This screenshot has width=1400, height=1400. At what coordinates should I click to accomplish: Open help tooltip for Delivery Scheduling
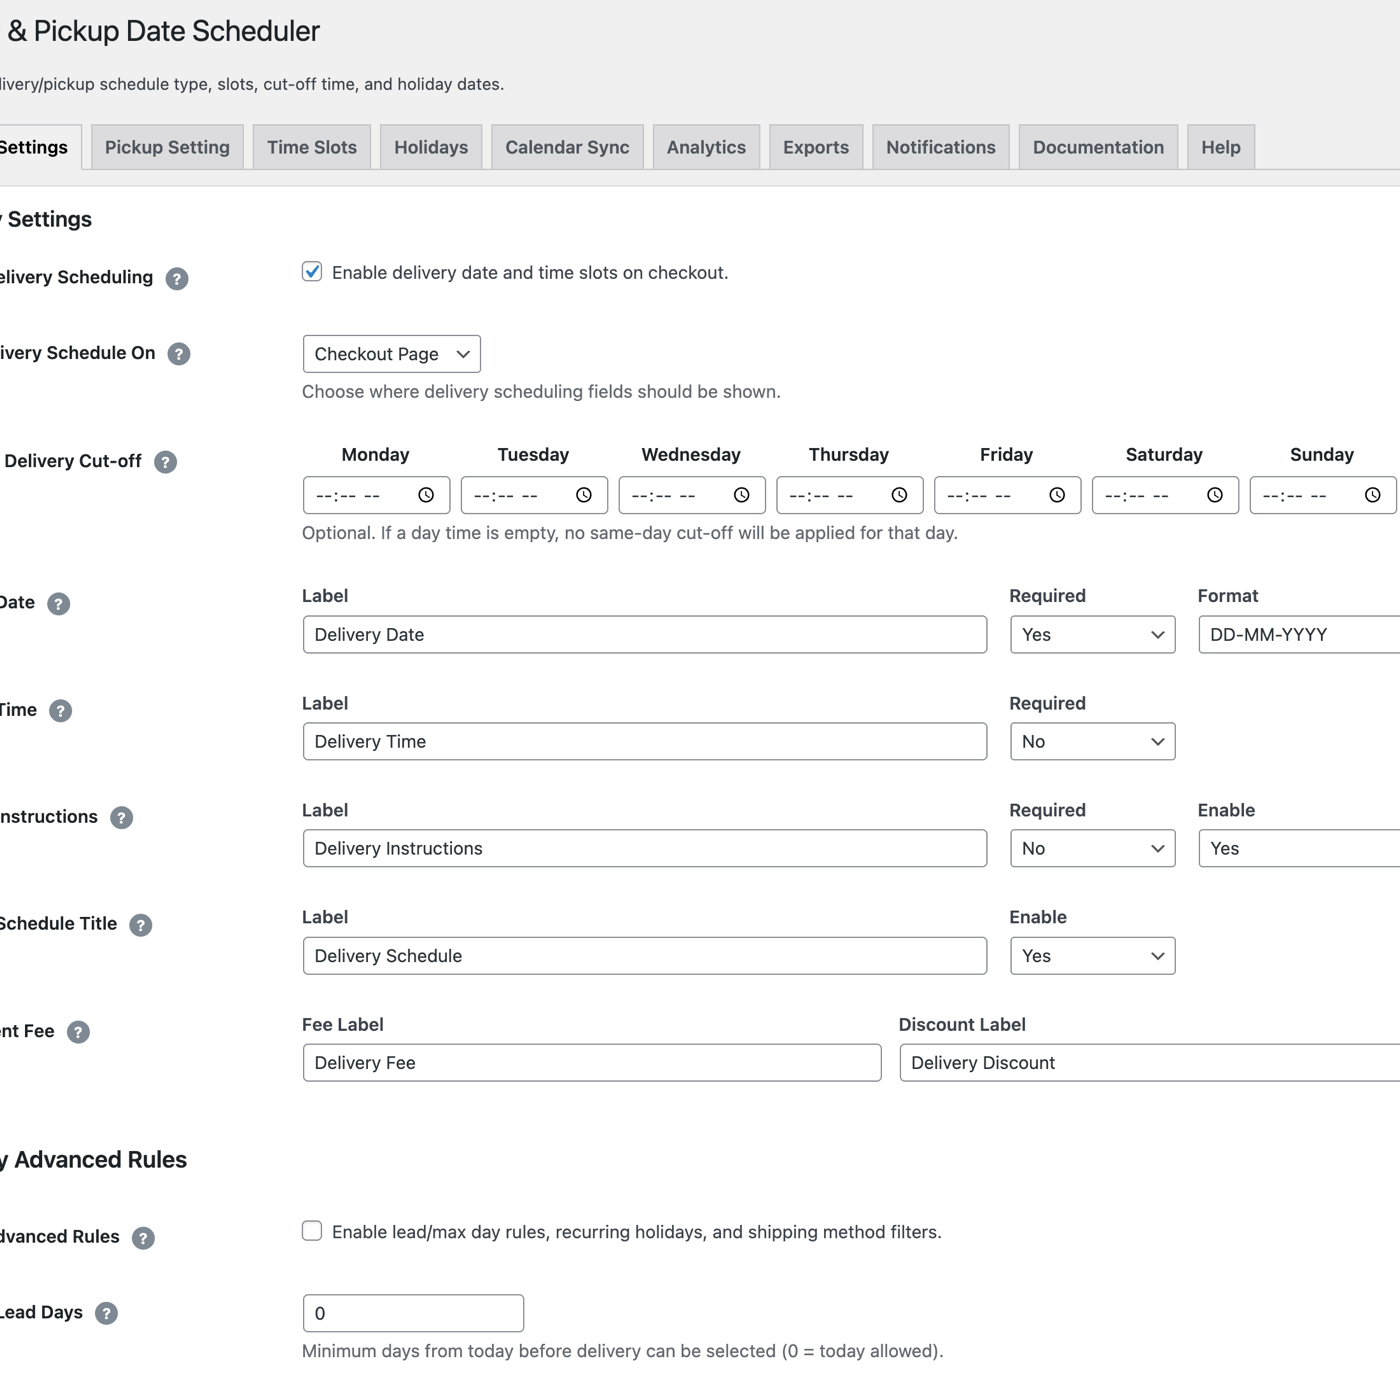[177, 279]
